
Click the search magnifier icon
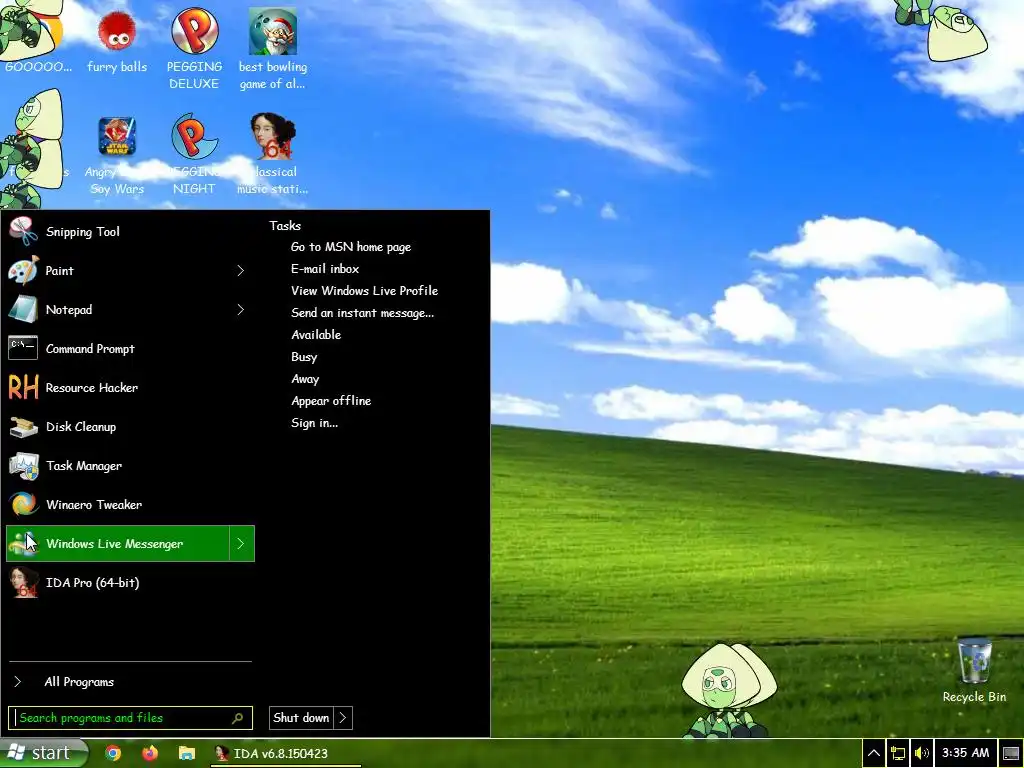pos(238,718)
